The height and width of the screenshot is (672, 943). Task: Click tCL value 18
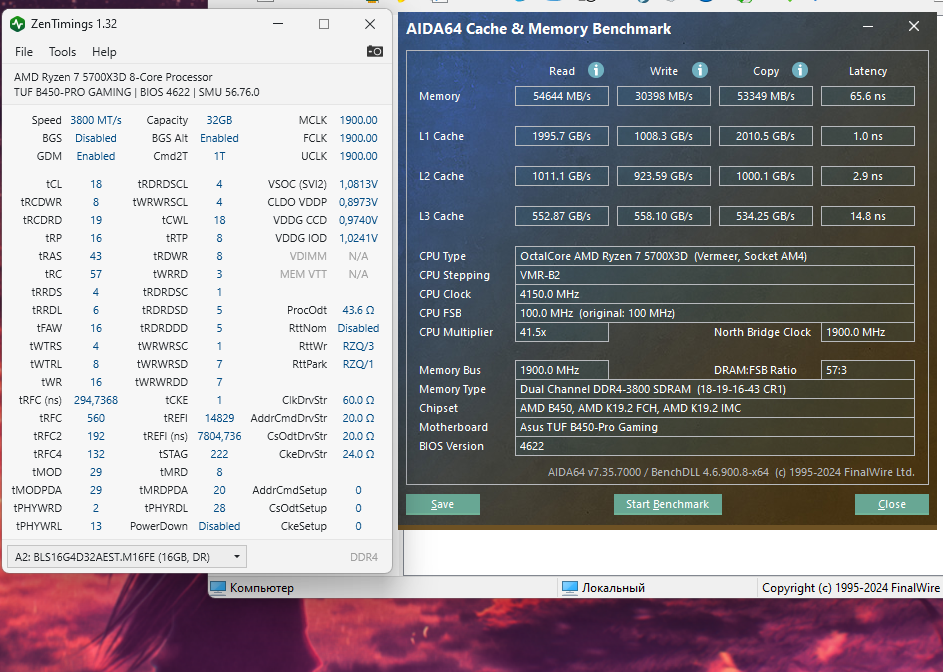tap(96, 184)
